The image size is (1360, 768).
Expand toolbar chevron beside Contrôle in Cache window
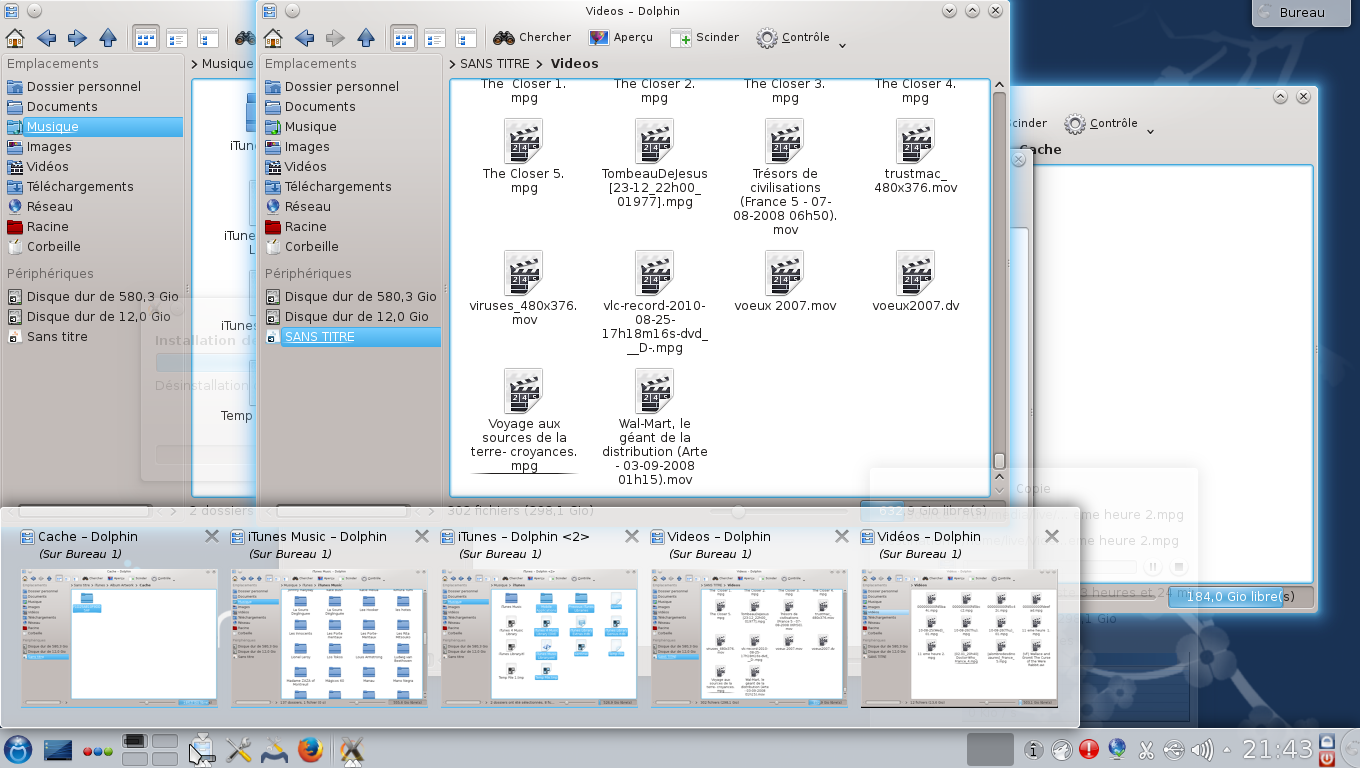pos(1150,130)
